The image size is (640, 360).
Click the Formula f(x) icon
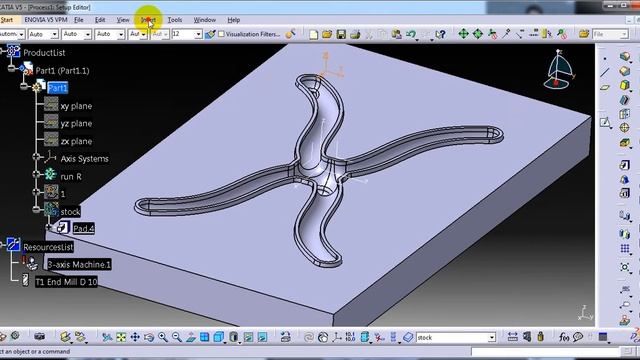click(x=564, y=337)
